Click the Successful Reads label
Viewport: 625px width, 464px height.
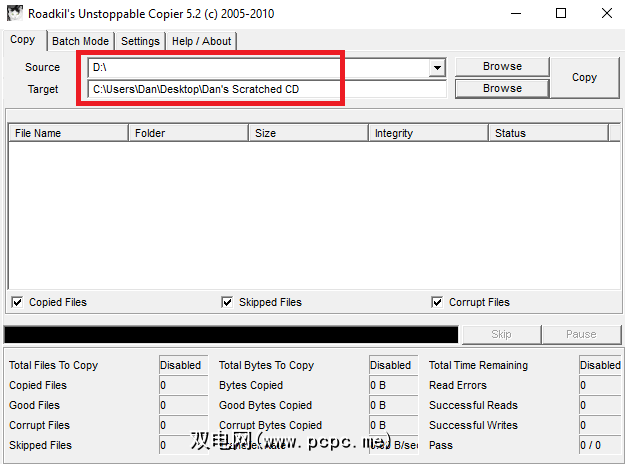point(473,405)
